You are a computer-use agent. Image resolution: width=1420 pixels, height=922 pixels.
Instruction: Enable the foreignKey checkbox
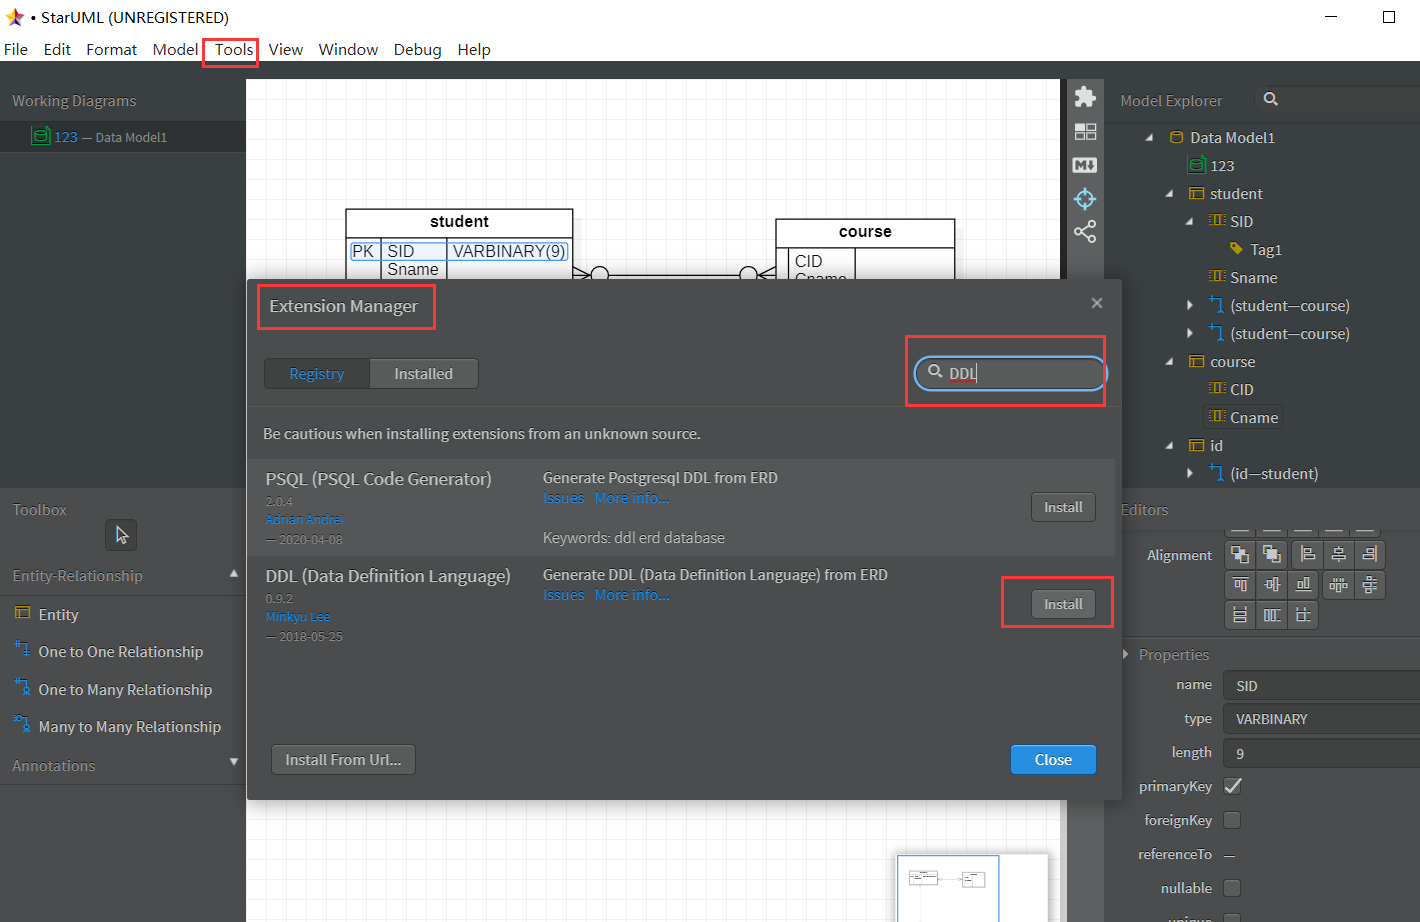[1233, 820]
